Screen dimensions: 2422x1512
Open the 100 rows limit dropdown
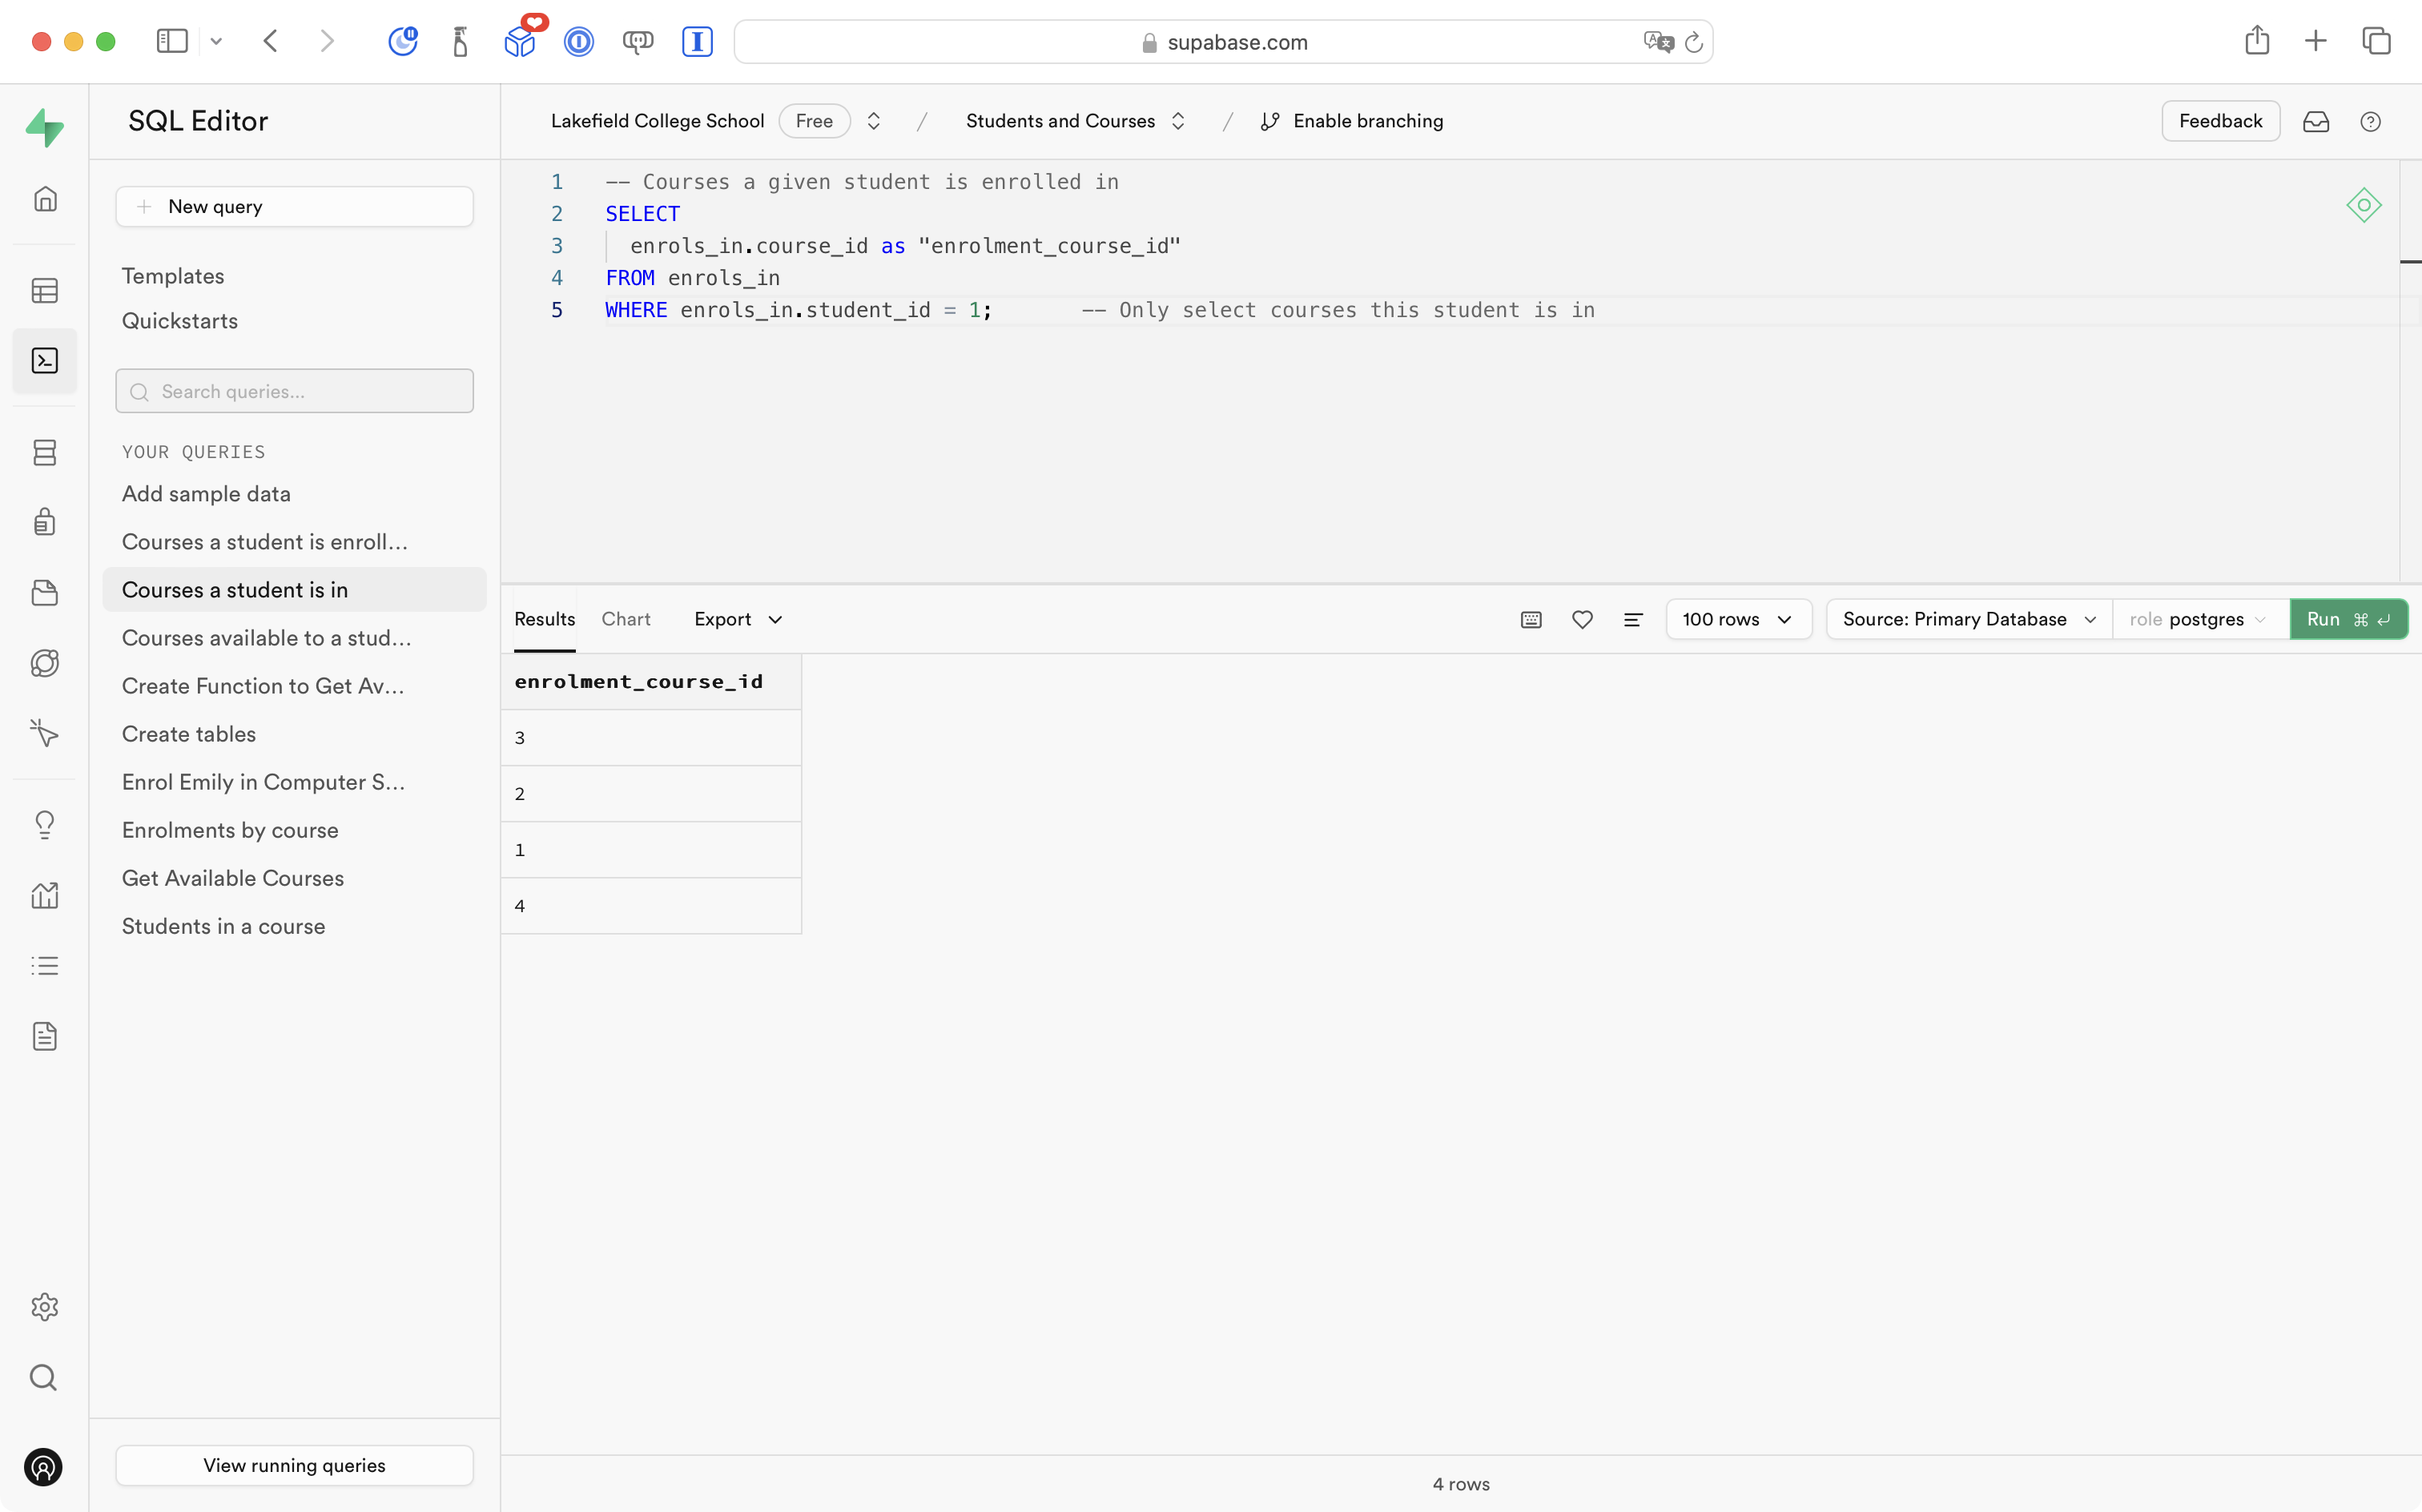1738,619
